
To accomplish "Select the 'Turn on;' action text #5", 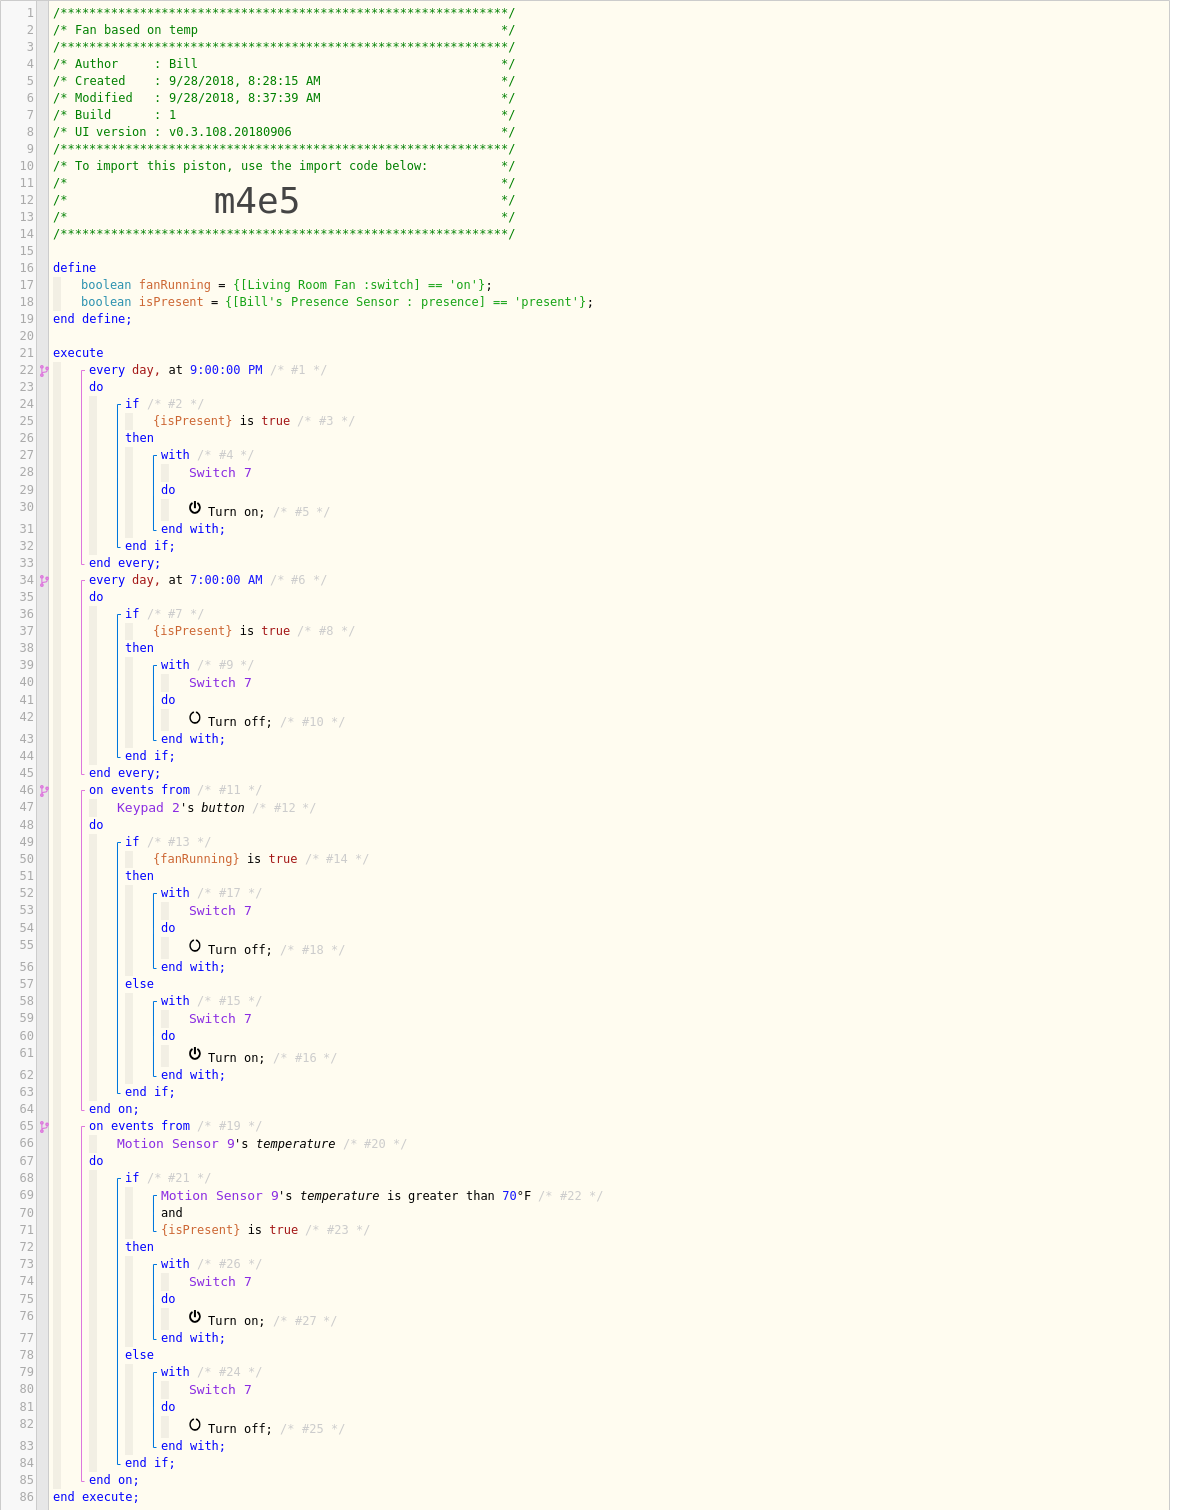I will 237,512.
